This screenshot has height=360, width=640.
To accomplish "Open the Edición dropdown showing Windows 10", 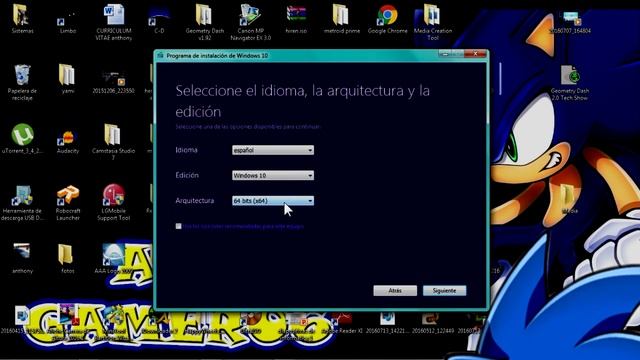I will 273,176.
